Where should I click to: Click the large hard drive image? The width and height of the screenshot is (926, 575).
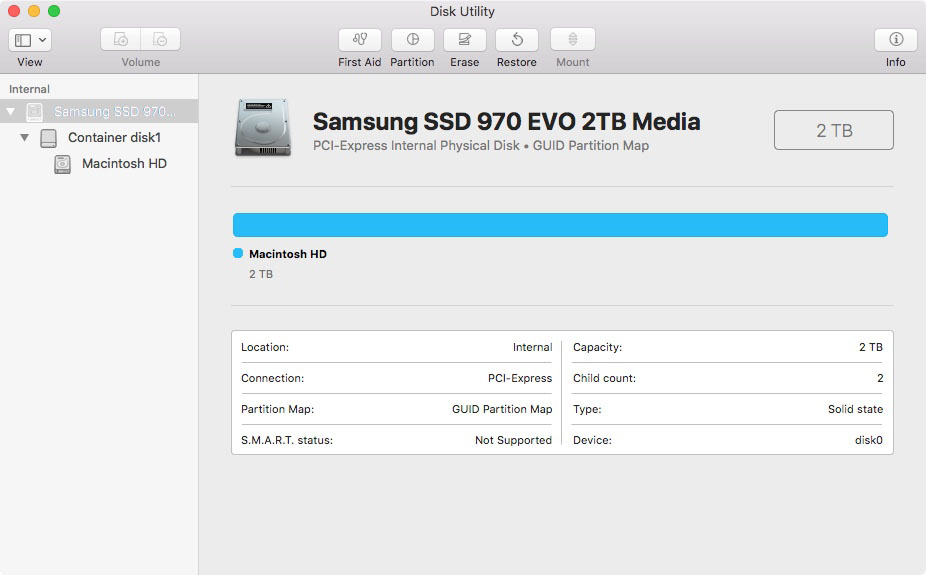click(x=263, y=128)
